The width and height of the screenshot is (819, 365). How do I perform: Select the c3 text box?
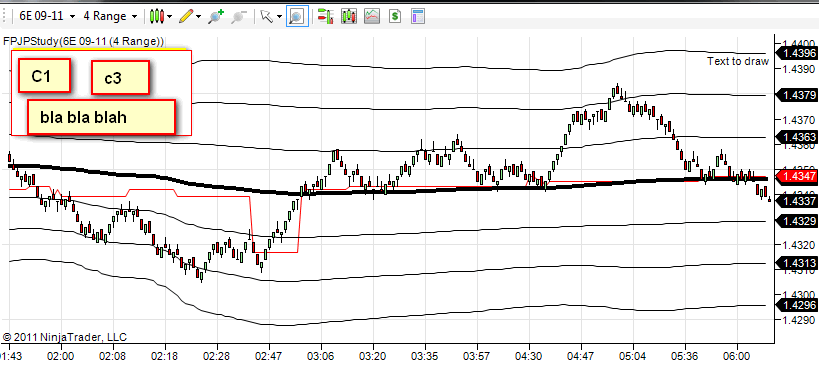tap(120, 78)
